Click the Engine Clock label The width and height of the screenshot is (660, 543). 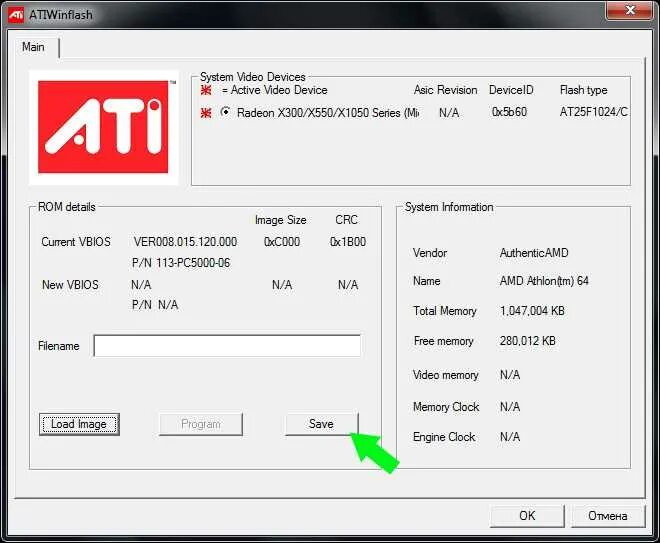pos(444,437)
